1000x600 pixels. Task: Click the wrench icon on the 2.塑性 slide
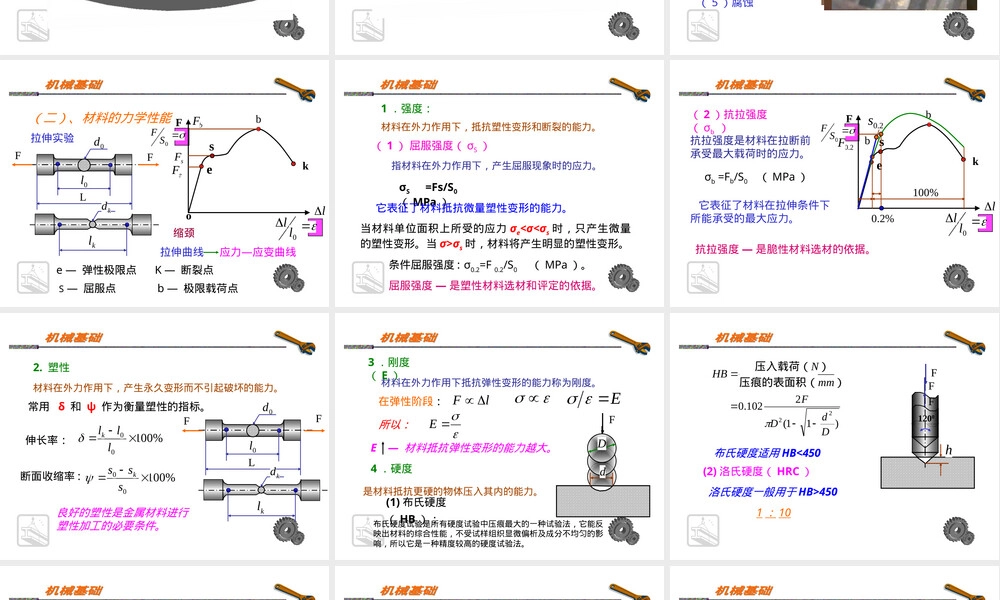pos(295,342)
